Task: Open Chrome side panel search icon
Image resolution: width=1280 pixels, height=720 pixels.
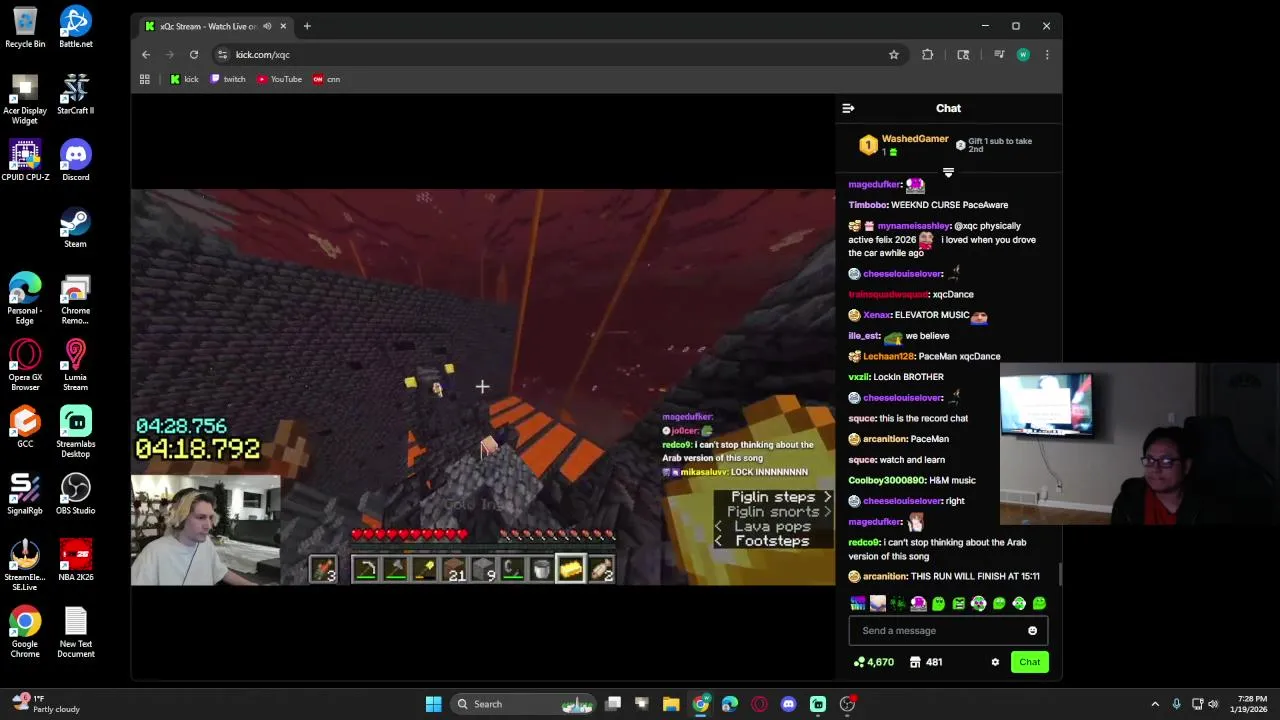Action: (963, 55)
